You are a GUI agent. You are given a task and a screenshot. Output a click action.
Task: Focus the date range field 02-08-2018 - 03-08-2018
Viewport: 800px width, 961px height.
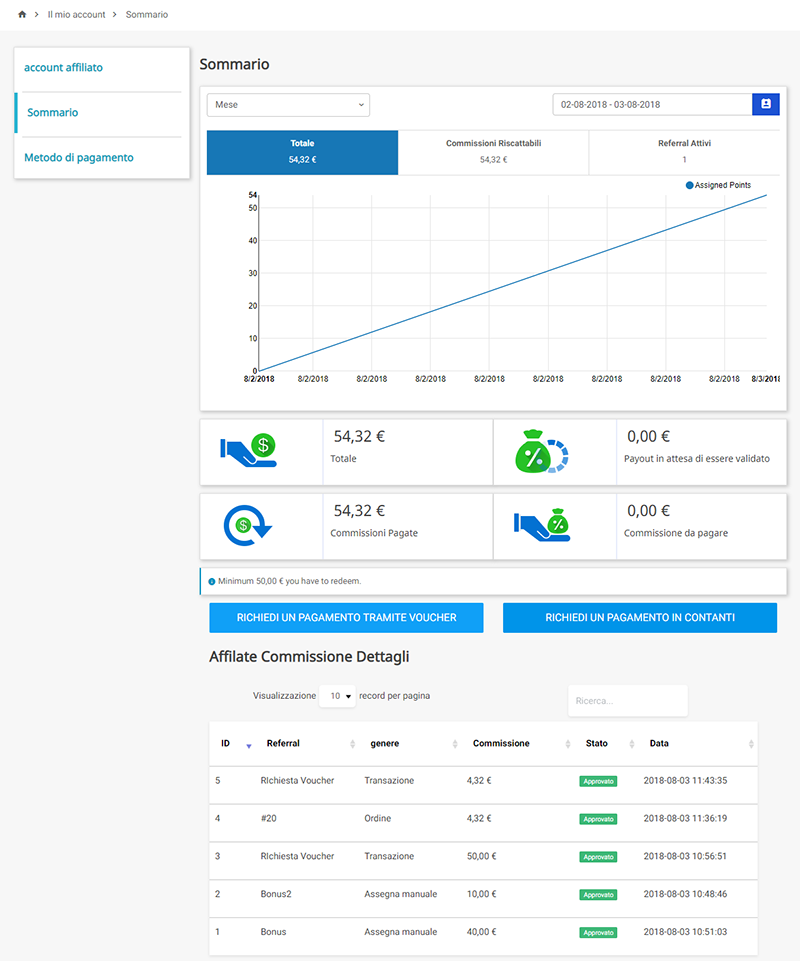pyautogui.click(x=652, y=104)
